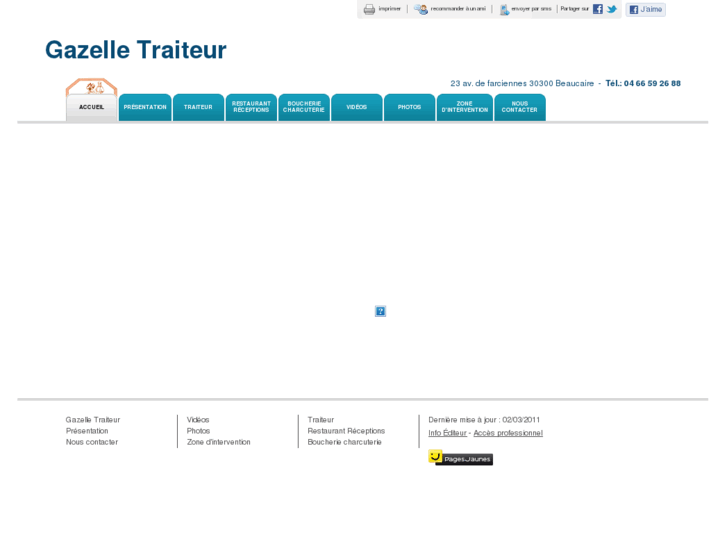
Task: Click footer link Gazelle Traiteur
Action: (x=93, y=420)
